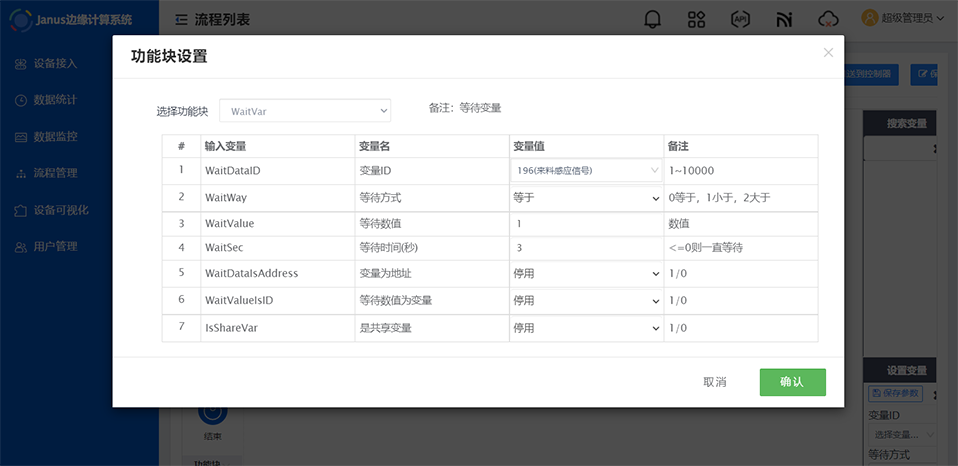Click the super administrator avatar icon

[869, 18]
